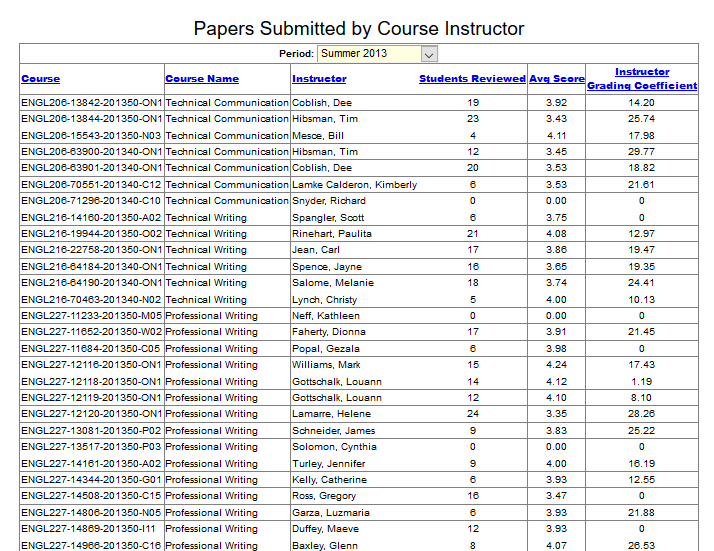Select course cell ENGL227-12116-201350-ON1
This screenshot has width=714, height=551.
(x=92, y=365)
